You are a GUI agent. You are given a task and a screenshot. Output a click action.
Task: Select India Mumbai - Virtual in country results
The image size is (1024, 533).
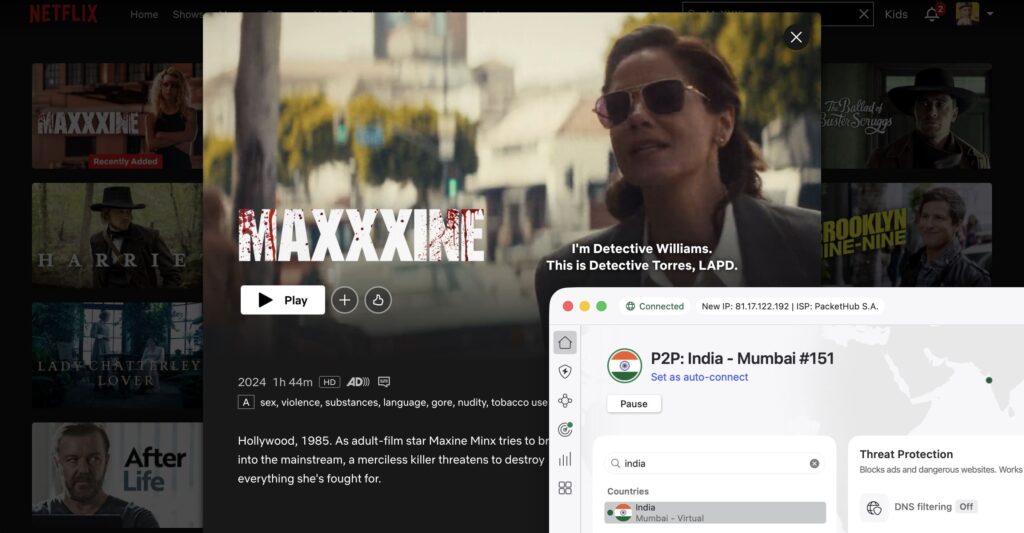715,513
